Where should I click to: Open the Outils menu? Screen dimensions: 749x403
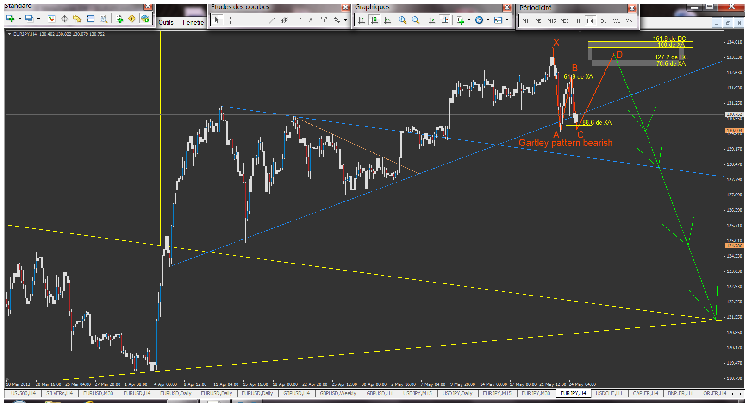(166, 22)
